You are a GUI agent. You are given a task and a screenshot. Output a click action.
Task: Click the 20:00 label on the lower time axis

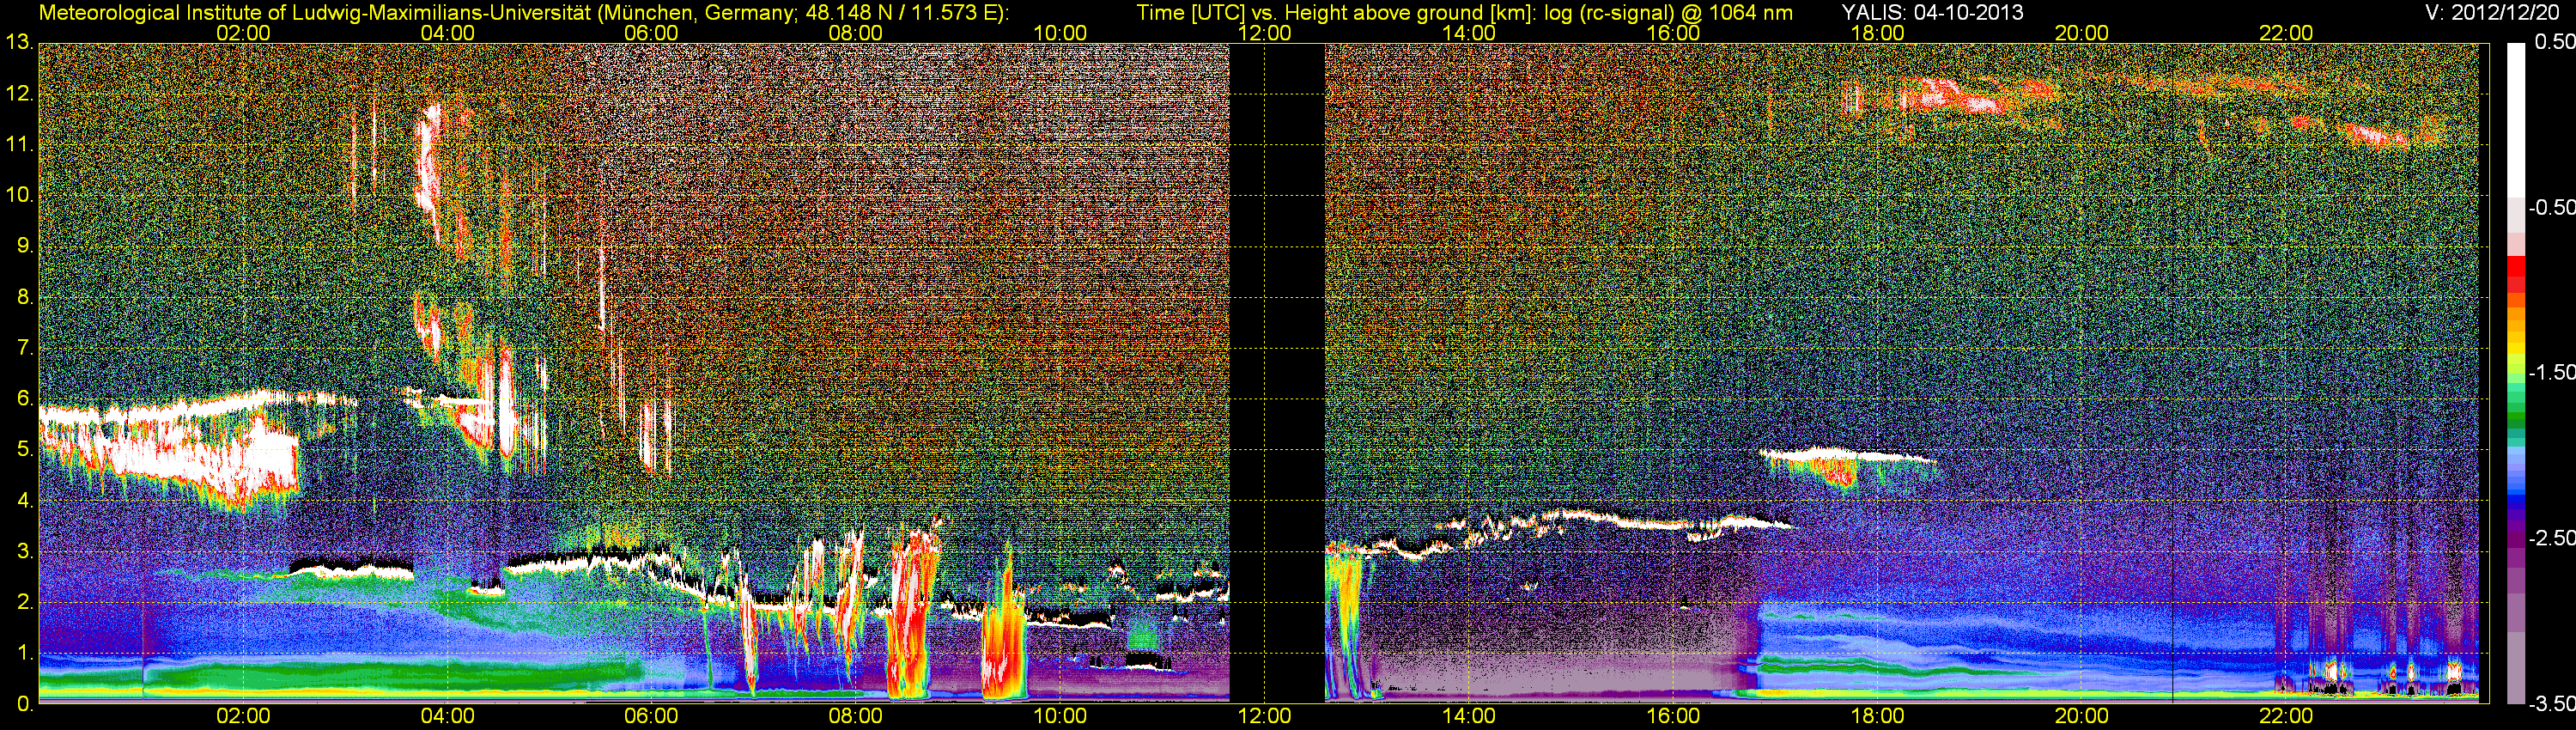click(2082, 716)
